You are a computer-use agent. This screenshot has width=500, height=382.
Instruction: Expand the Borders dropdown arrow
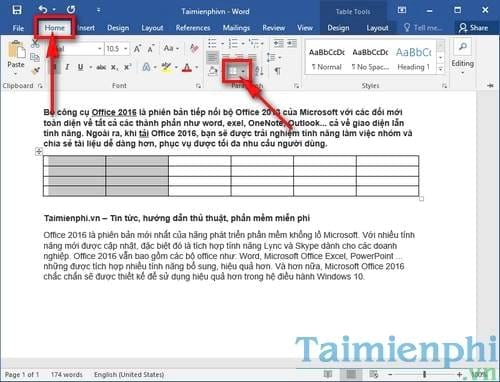[x=243, y=71]
